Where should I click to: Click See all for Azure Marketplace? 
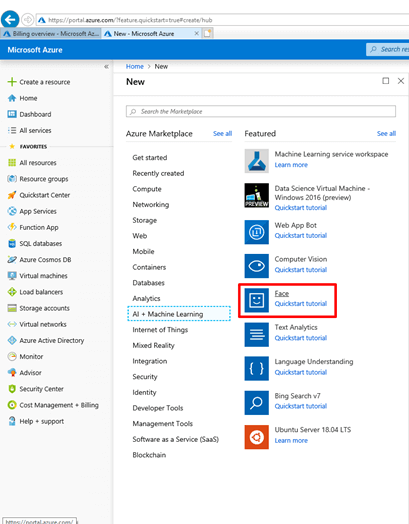[x=222, y=134]
